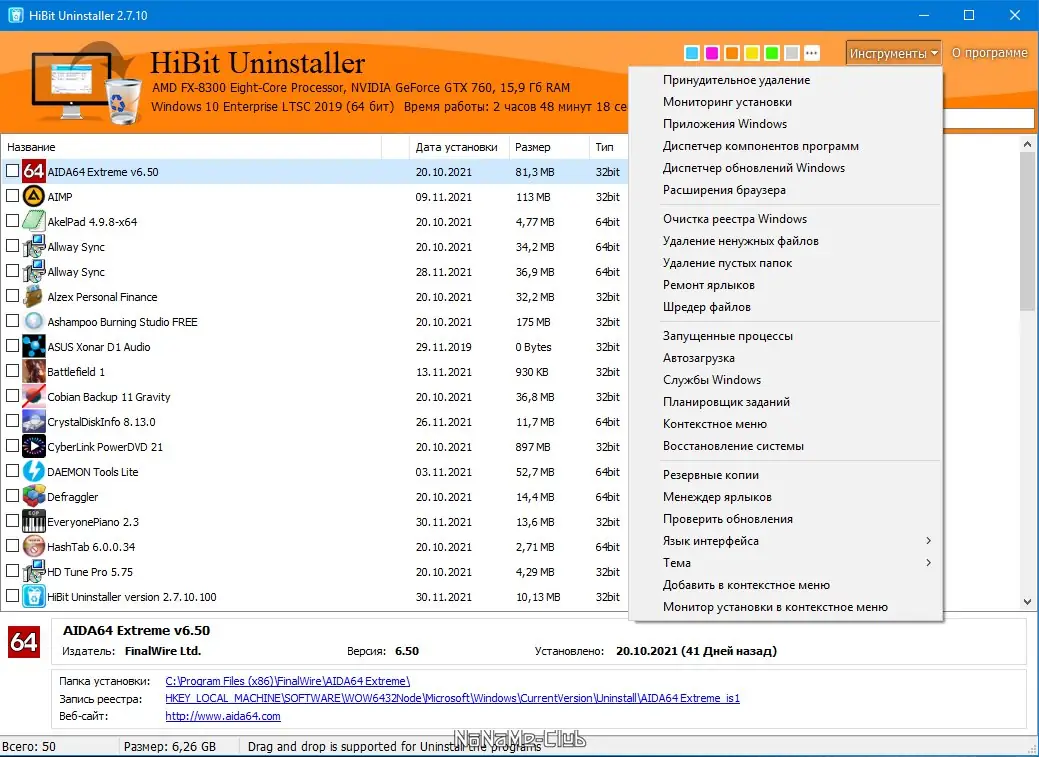Click the Cobian Backup 11 Gravity icon
This screenshot has width=1039, height=757.
point(33,396)
